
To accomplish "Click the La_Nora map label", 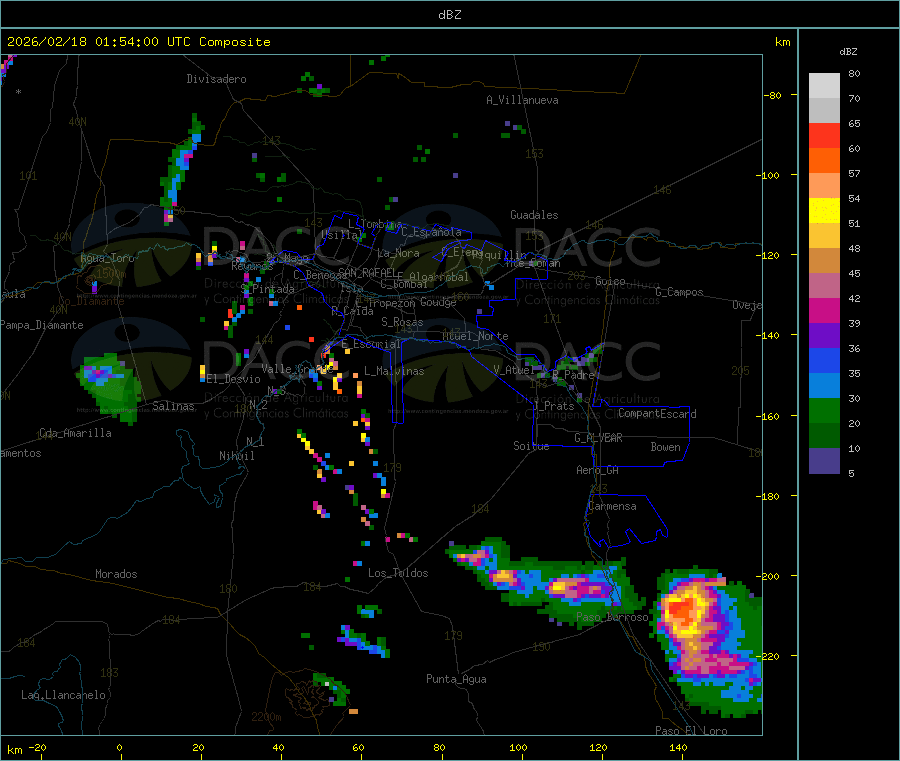I will (398, 253).
